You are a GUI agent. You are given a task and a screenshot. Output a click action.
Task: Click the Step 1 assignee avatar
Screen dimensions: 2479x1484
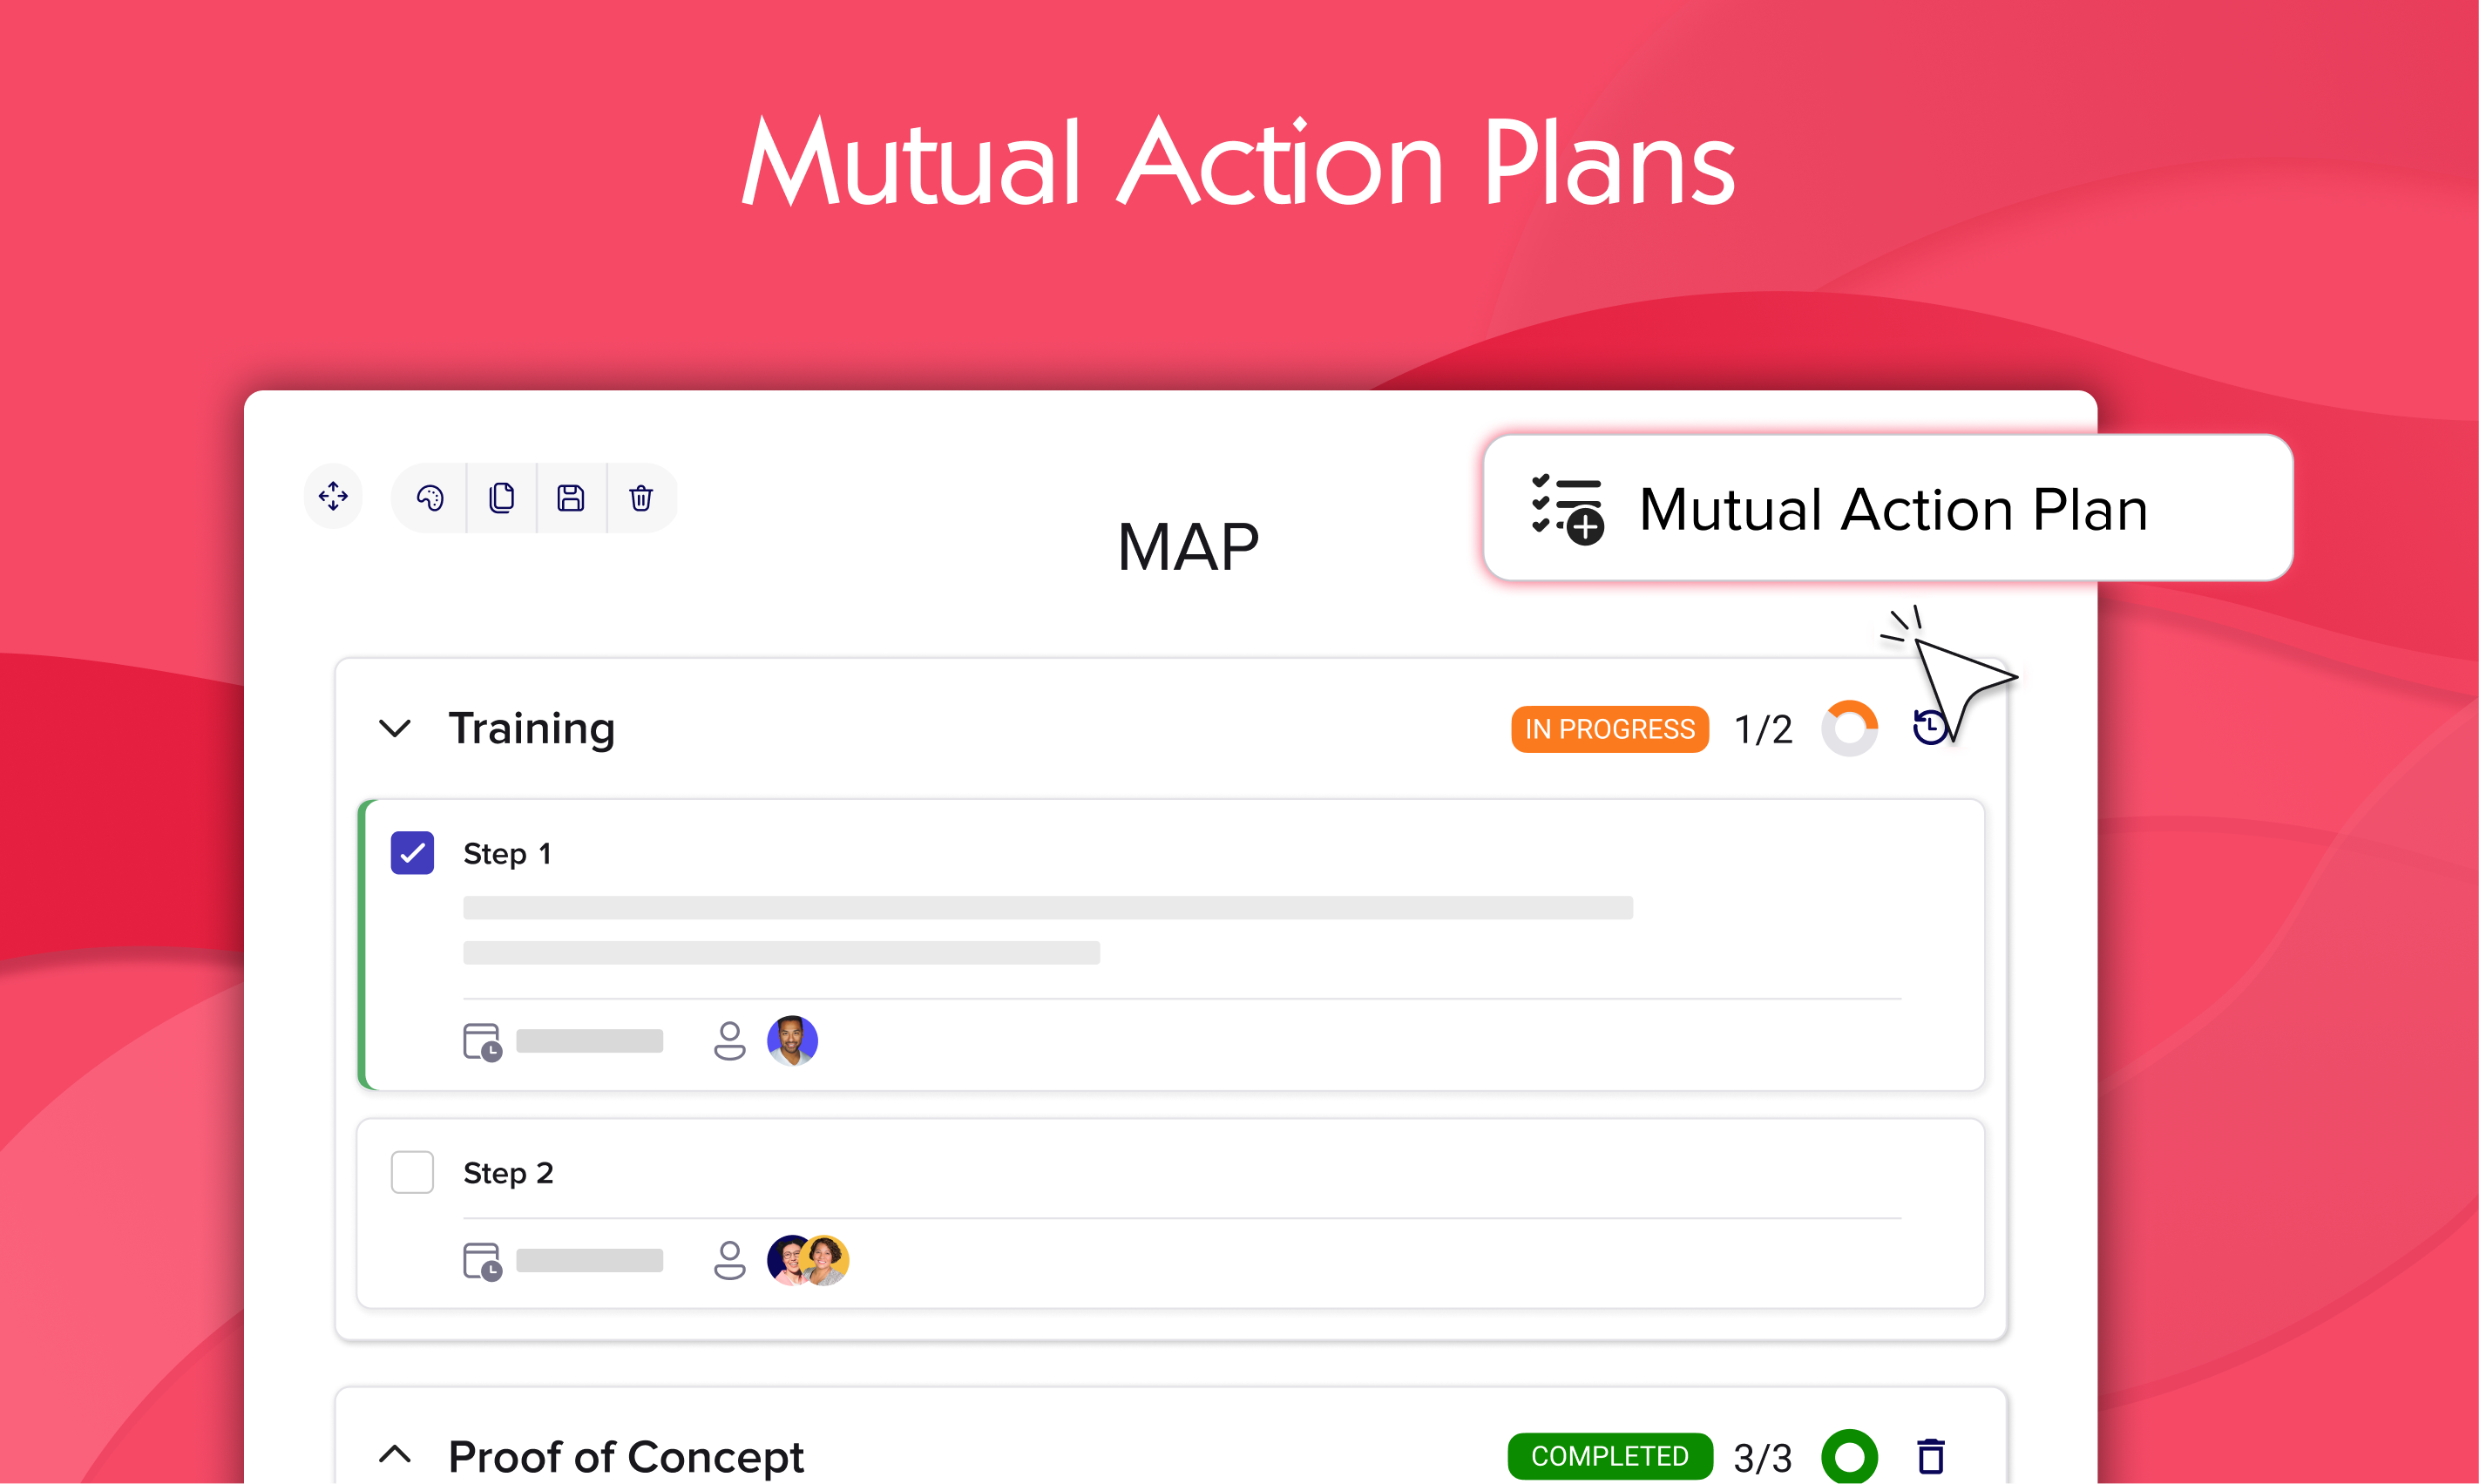click(x=792, y=1041)
